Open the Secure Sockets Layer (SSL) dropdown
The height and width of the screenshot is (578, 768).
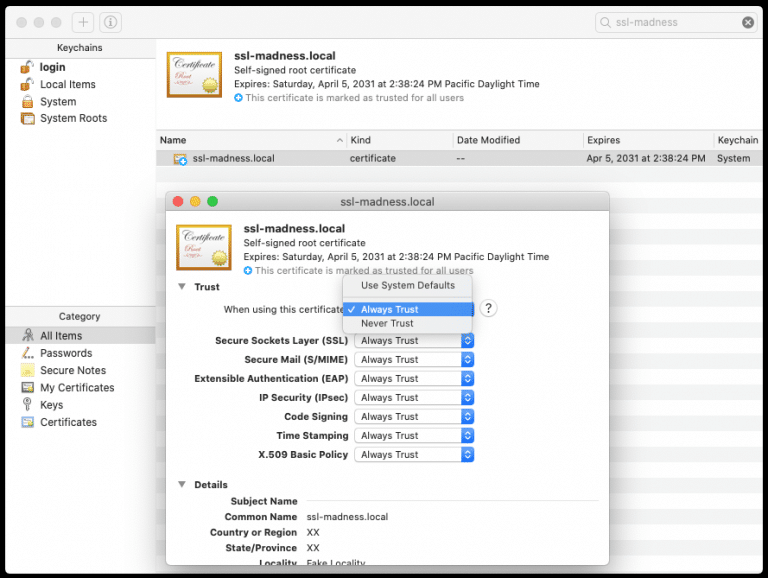pos(414,340)
